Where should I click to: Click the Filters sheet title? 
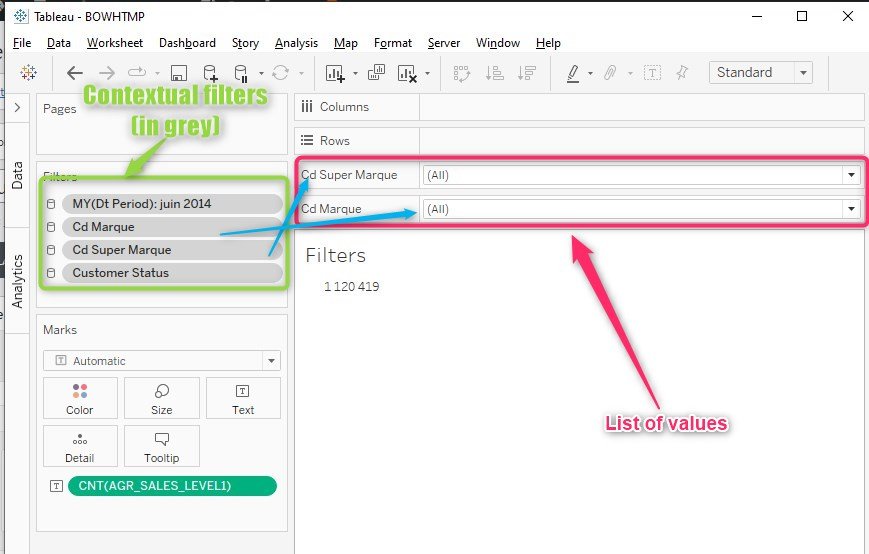(336, 255)
